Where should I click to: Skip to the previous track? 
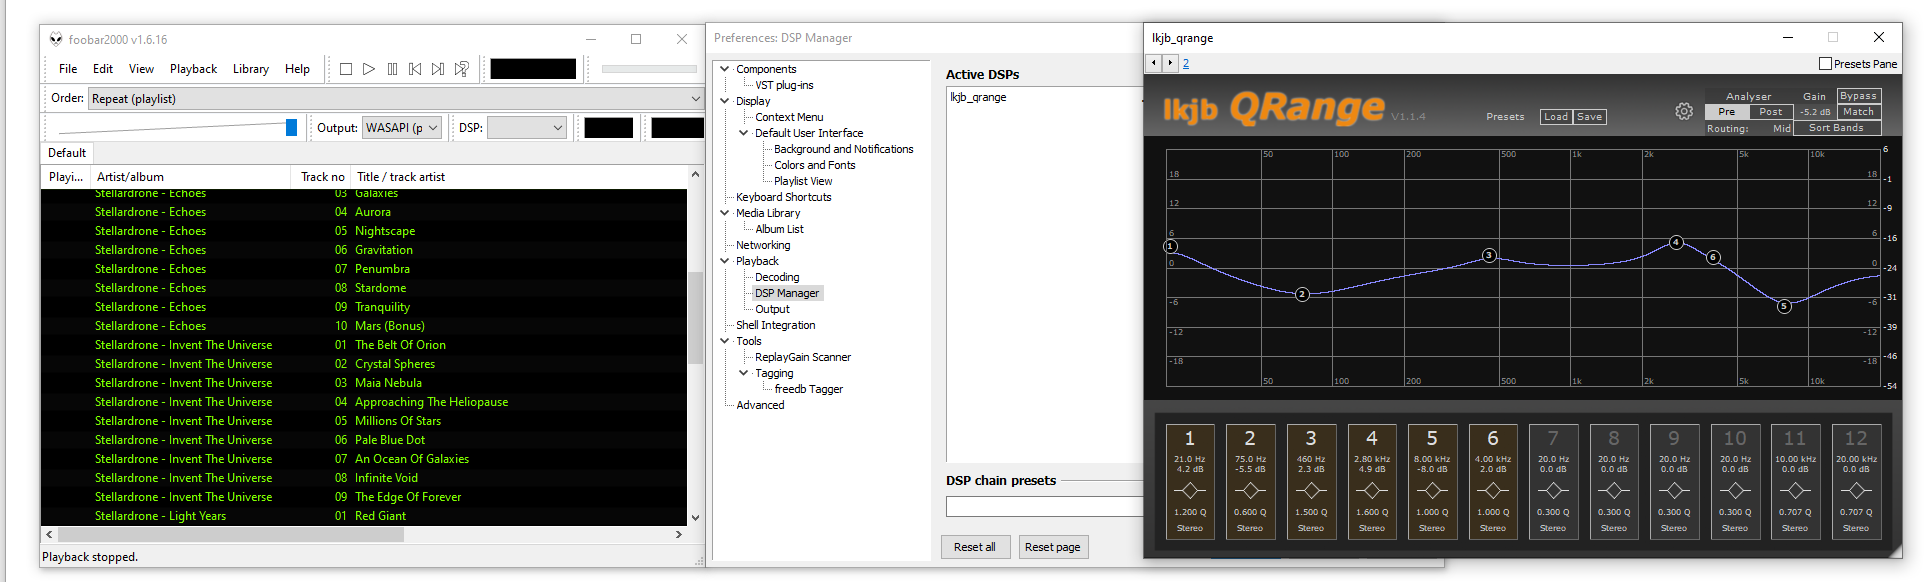click(415, 69)
